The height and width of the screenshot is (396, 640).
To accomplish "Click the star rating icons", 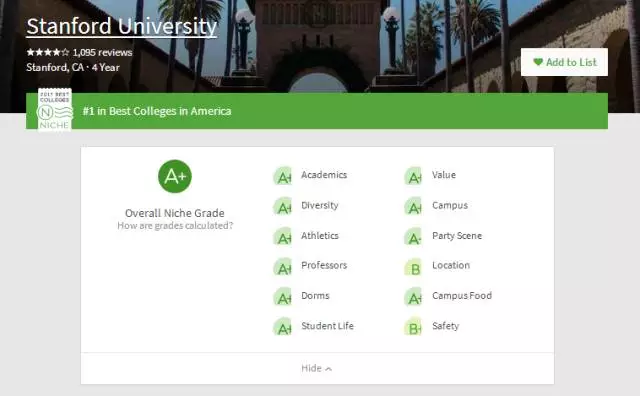I will (x=48, y=52).
